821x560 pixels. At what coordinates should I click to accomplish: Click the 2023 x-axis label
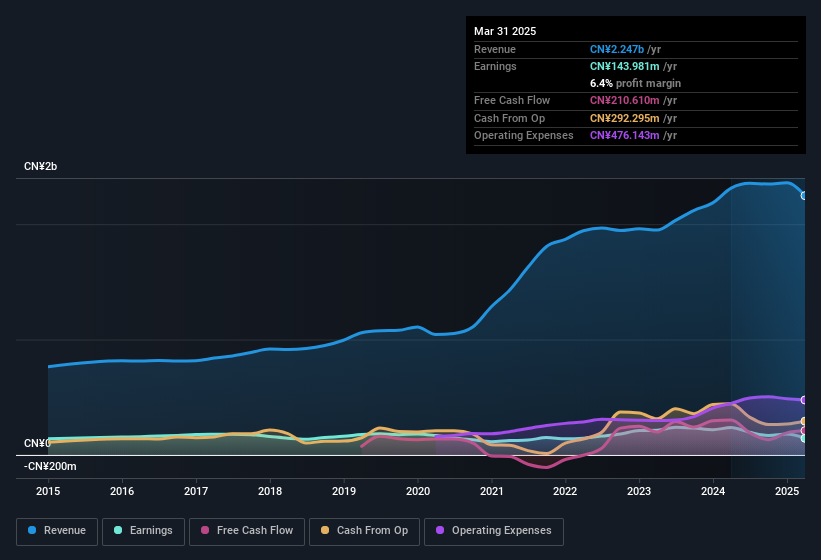coord(639,491)
